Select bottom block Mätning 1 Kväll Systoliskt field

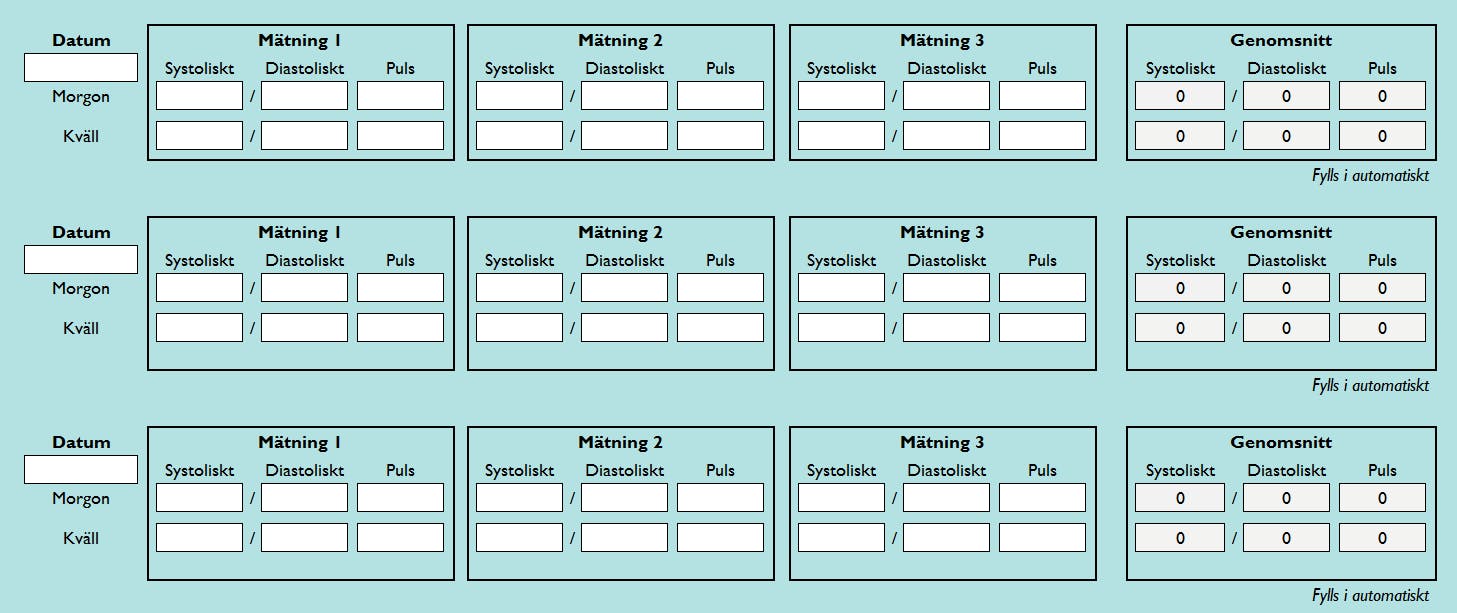click(199, 538)
